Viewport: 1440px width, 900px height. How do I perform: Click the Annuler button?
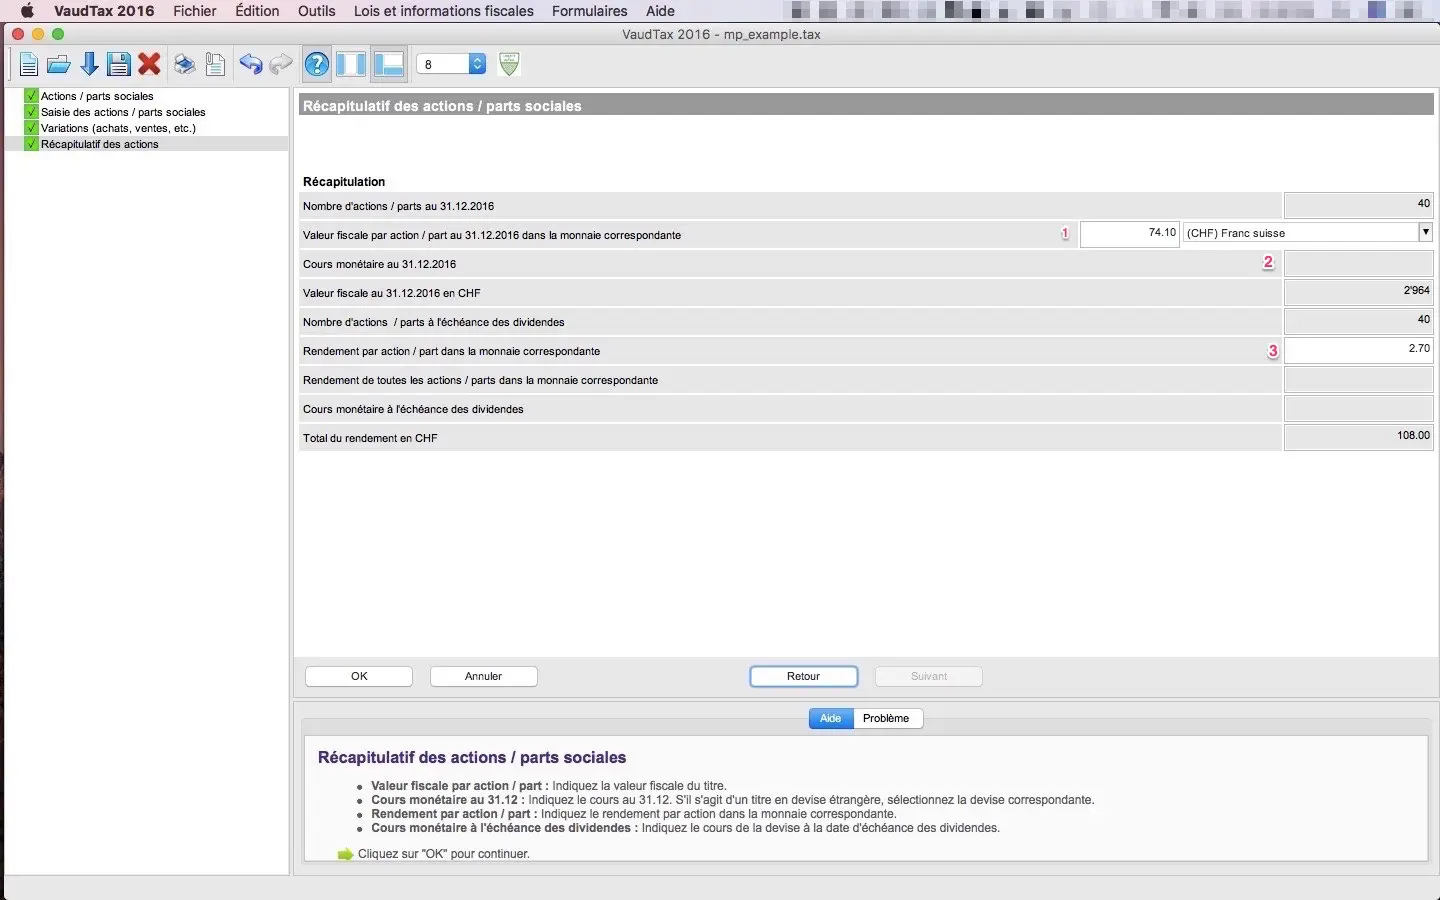[x=483, y=676]
